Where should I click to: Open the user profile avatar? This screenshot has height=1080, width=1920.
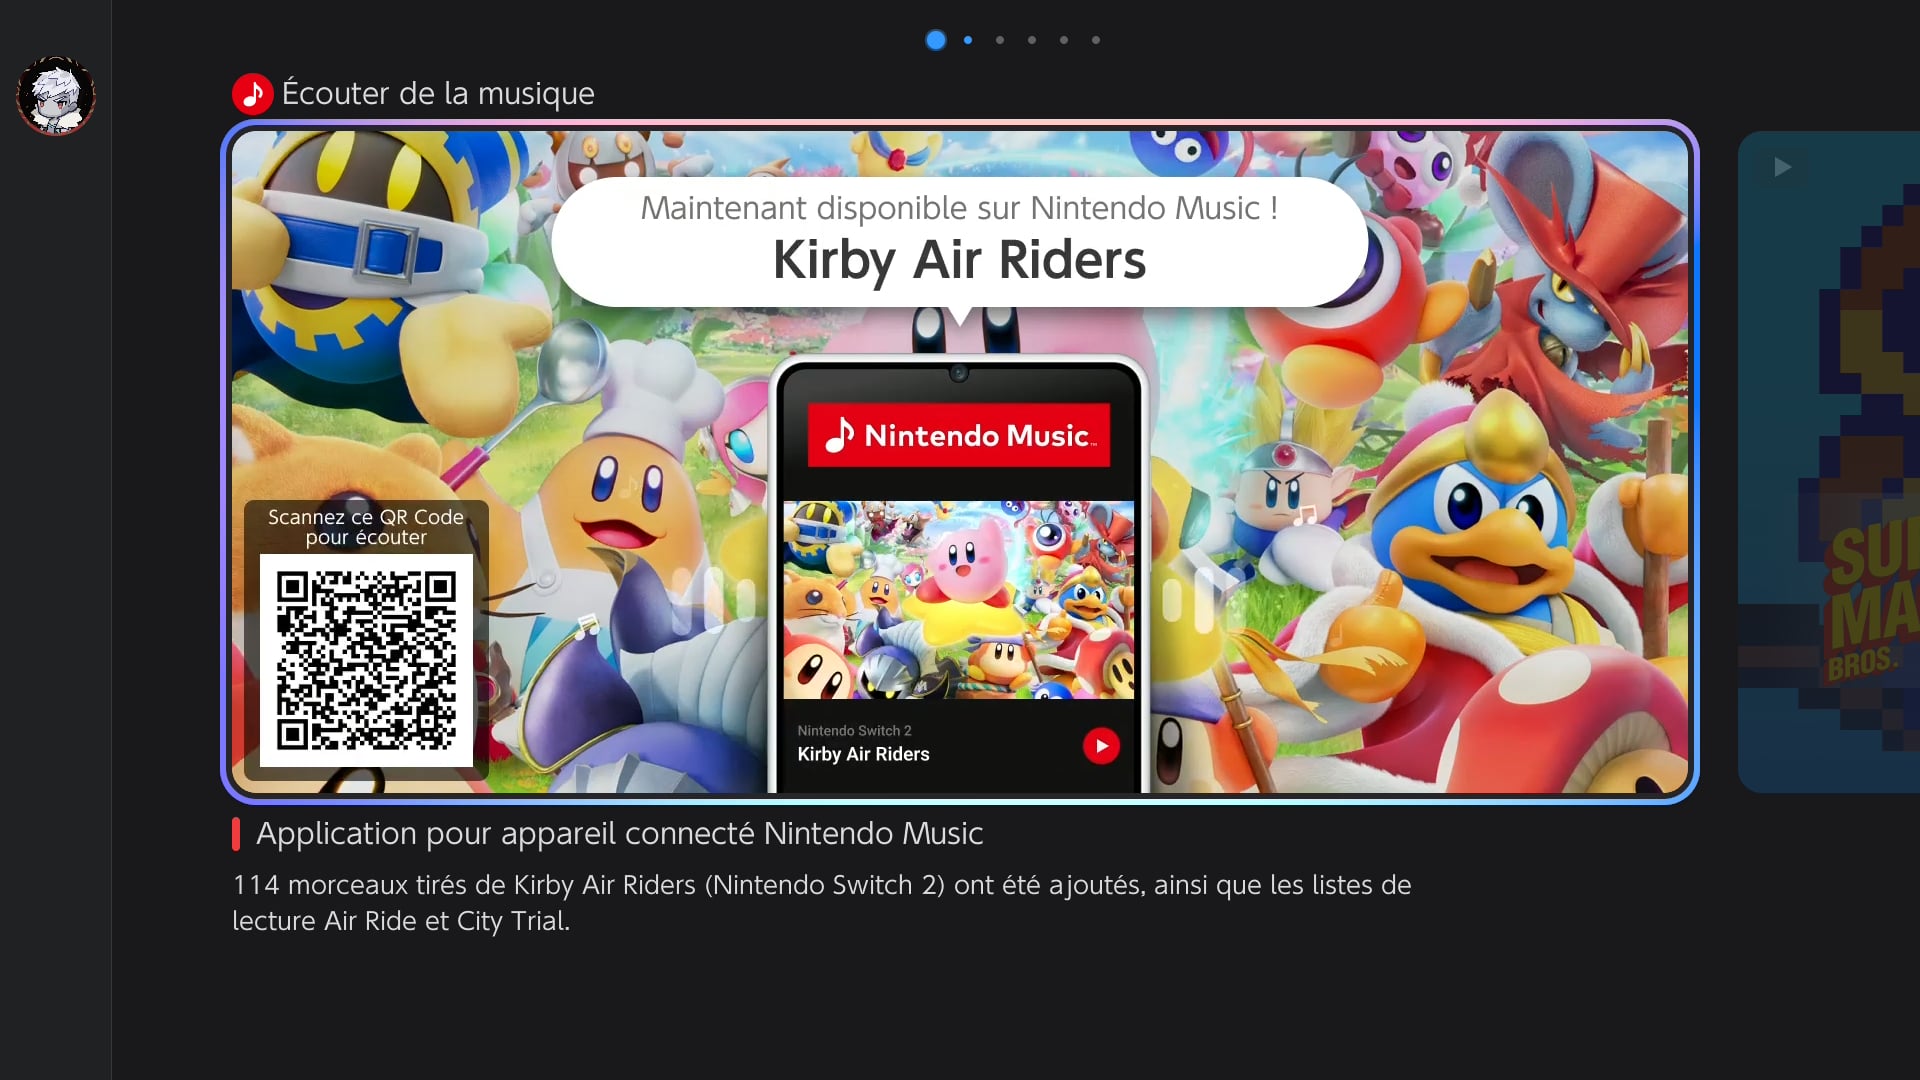(x=56, y=96)
